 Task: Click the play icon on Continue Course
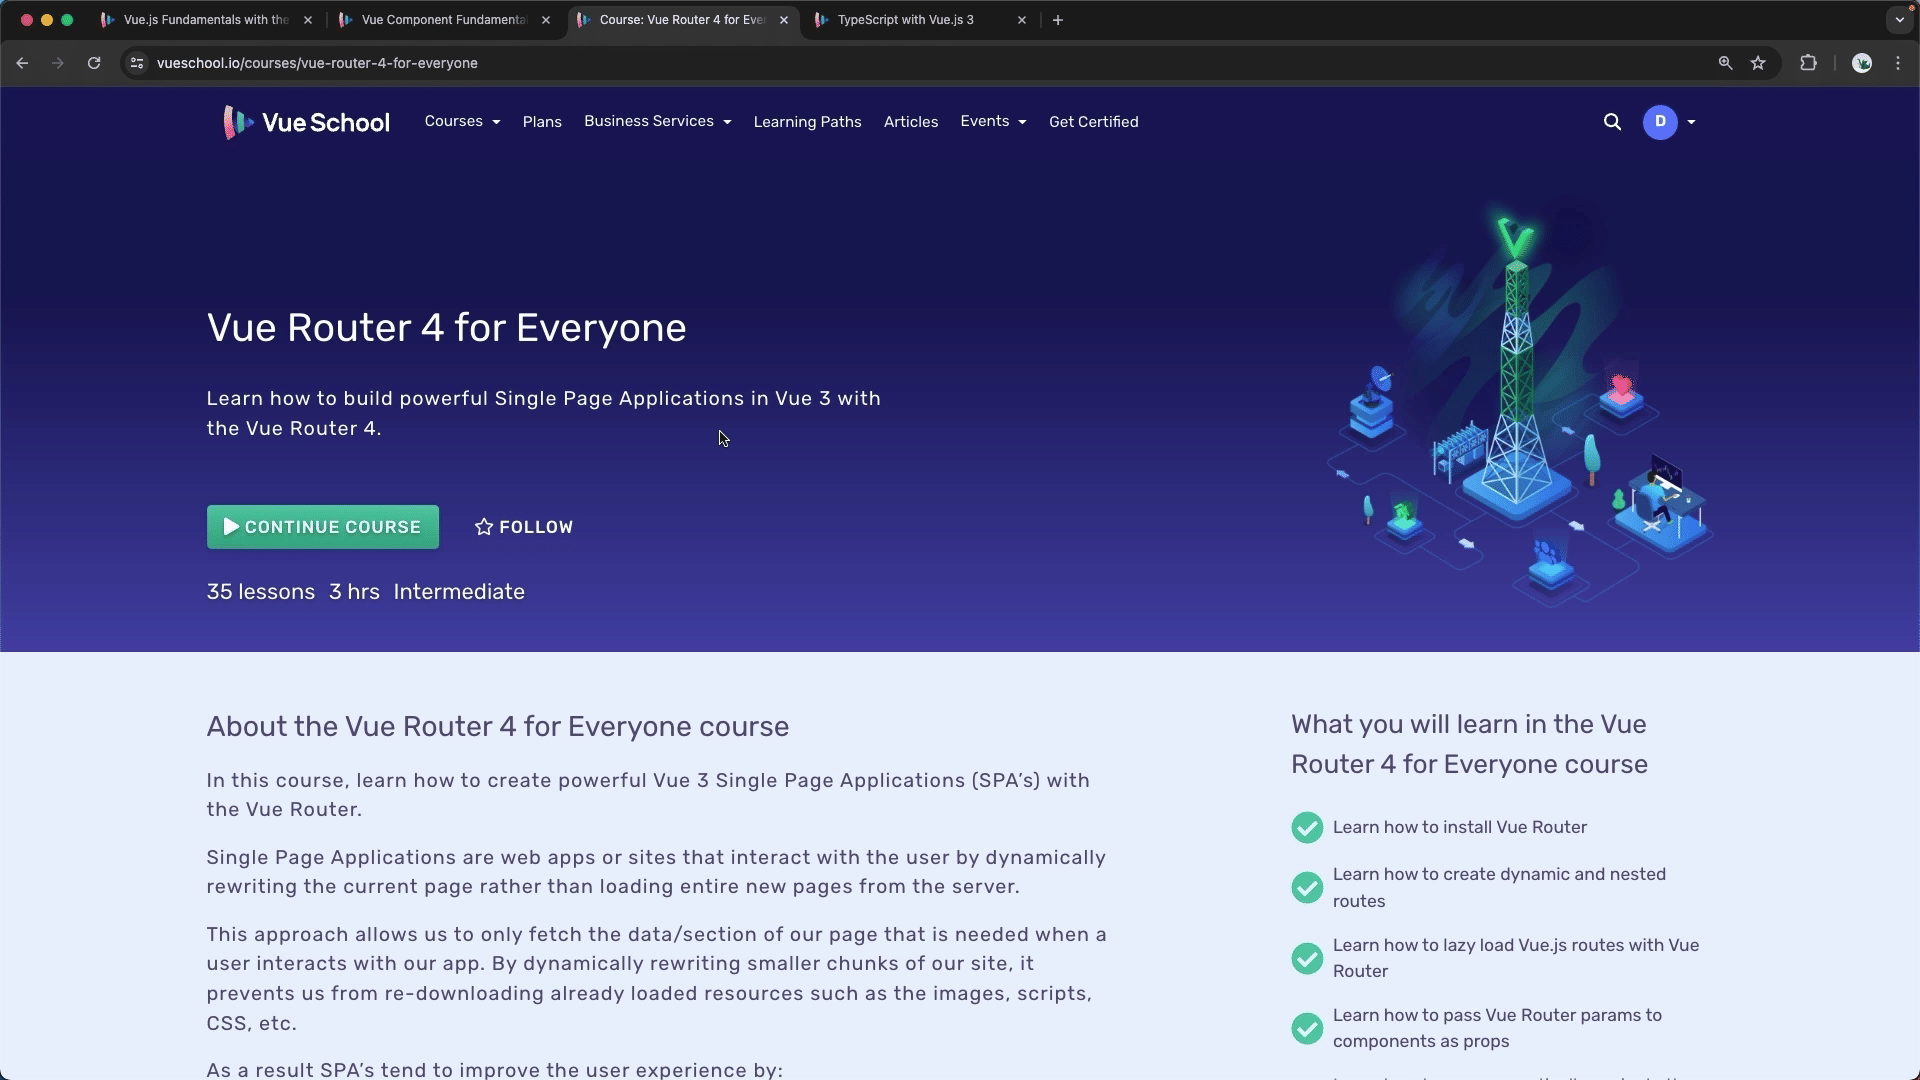pos(231,527)
